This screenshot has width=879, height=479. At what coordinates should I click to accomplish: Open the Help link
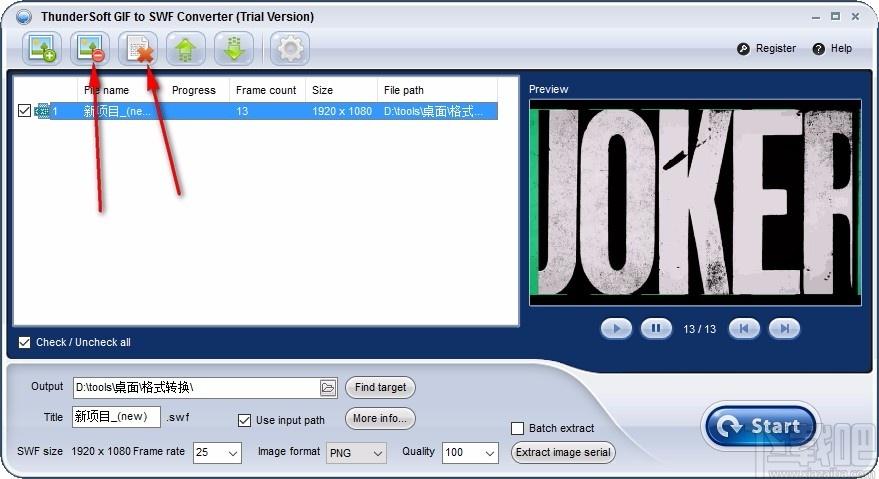click(832, 49)
